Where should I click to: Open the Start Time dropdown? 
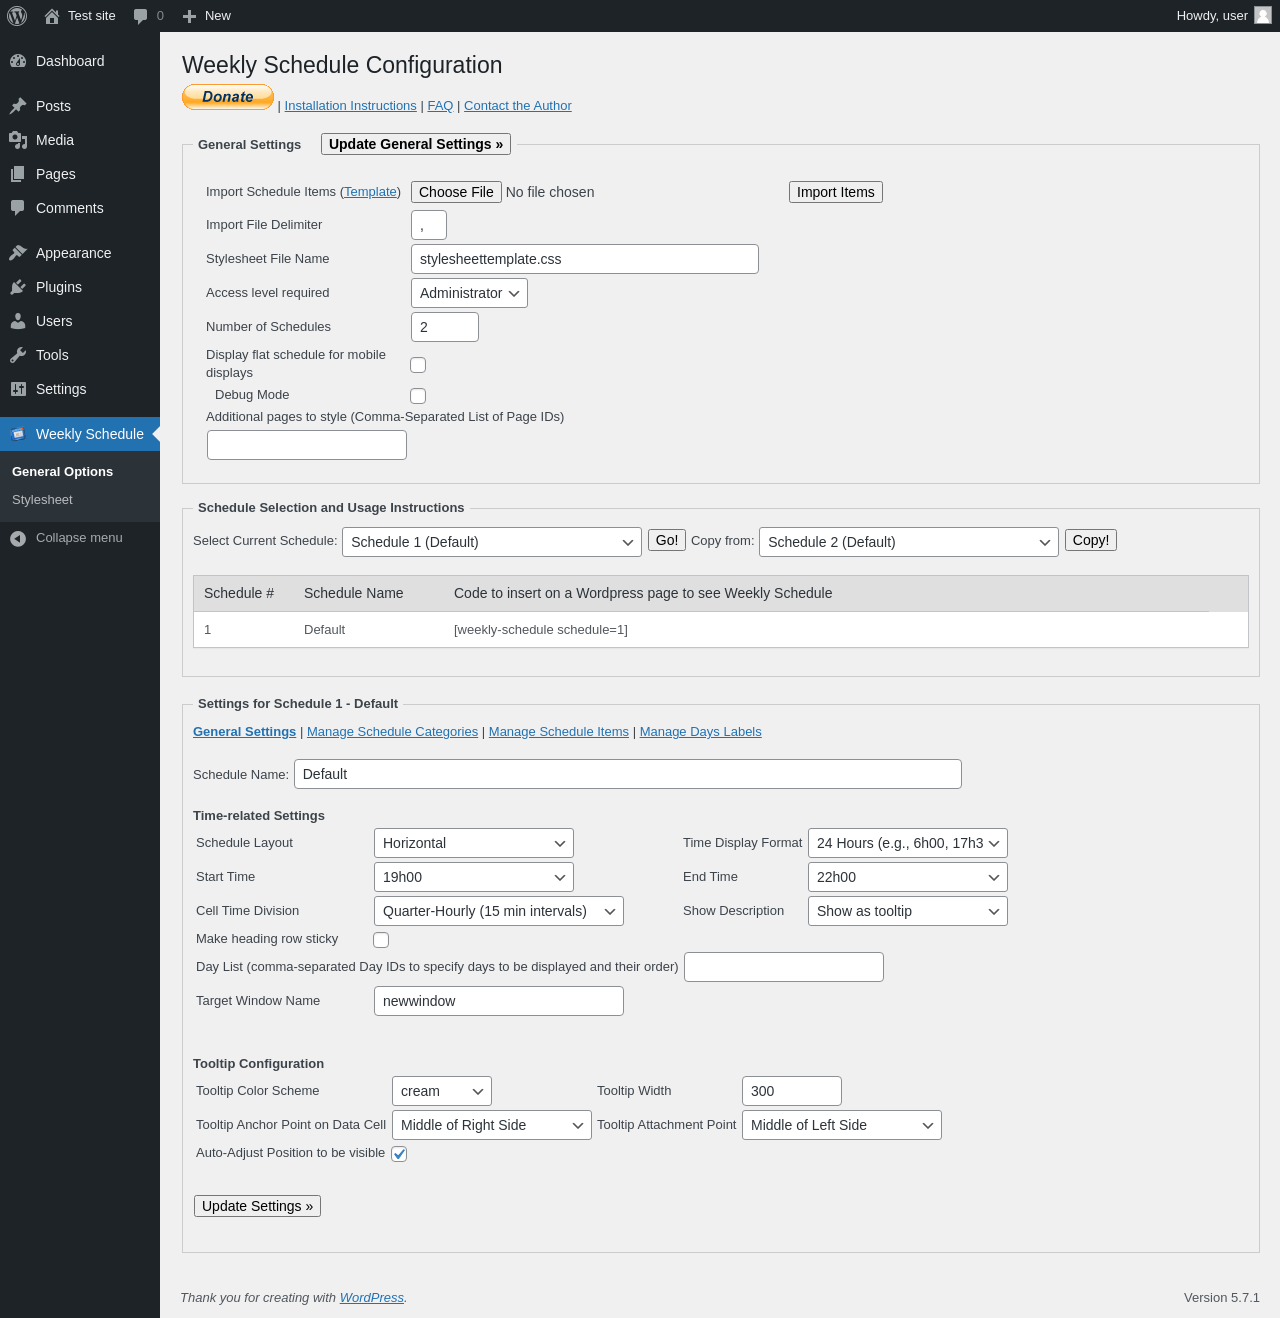[x=474, y=877]
